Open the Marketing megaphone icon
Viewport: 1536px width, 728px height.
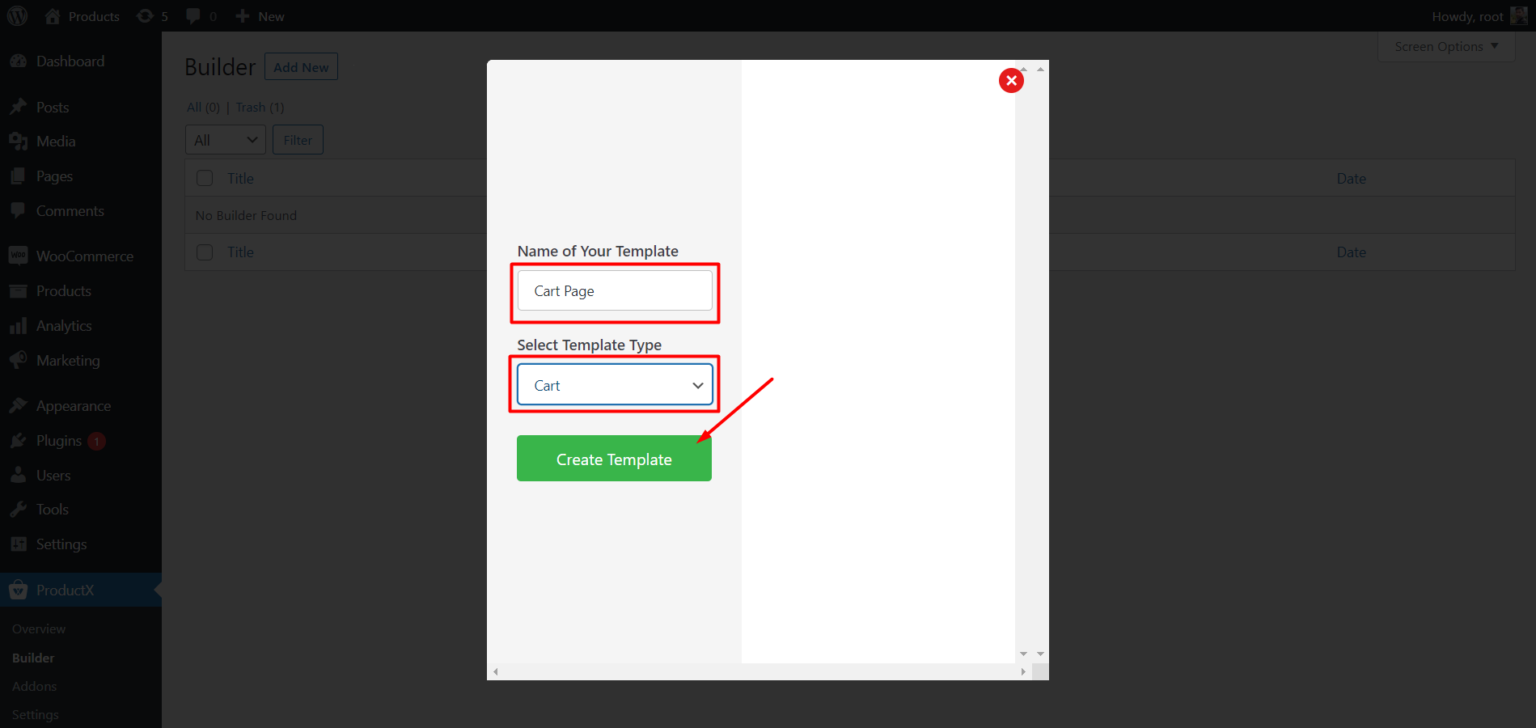click(x=18, y=360)
